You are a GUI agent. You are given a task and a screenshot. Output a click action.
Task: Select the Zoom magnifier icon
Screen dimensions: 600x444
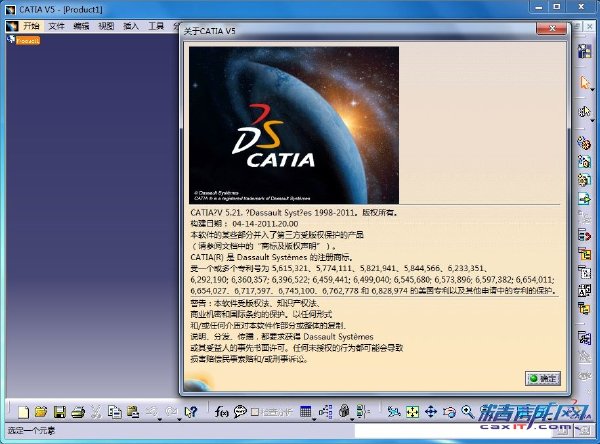[x=468, y=412]
